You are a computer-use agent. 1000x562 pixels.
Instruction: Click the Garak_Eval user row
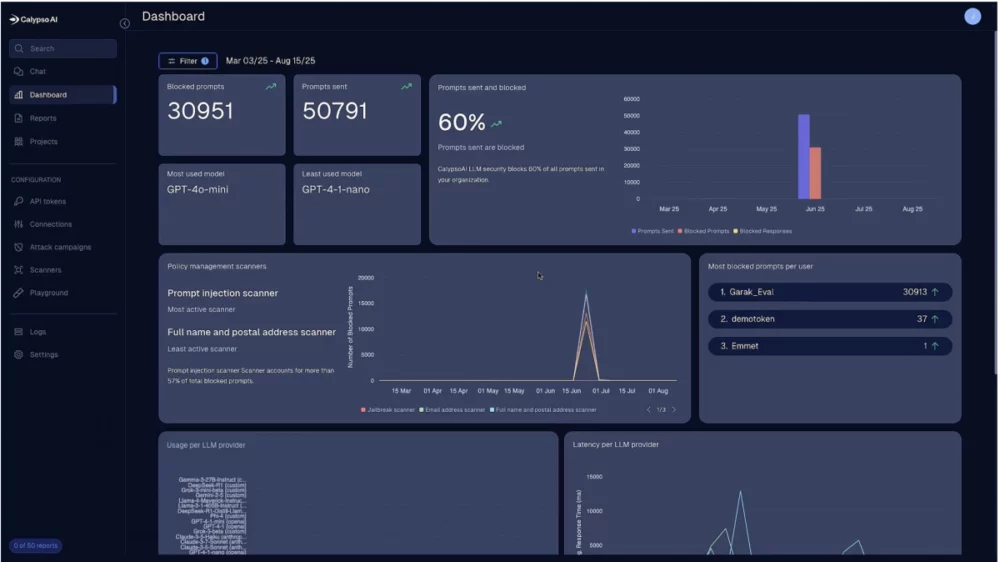[x=829, y=292]
